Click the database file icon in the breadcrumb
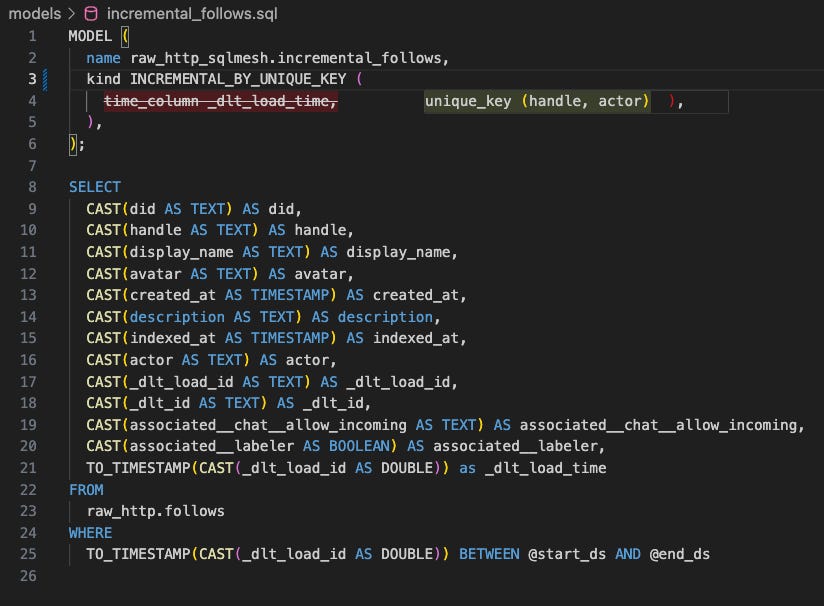The height and width of the screenshot is (606, 824). [91, 14]
